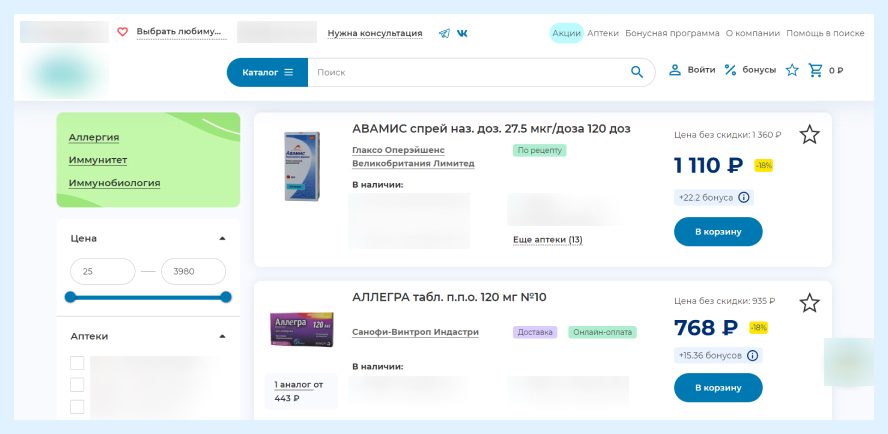Check the first pharmacy filter checkbox
The image size is (888, 434).
(x=77, y=363)
